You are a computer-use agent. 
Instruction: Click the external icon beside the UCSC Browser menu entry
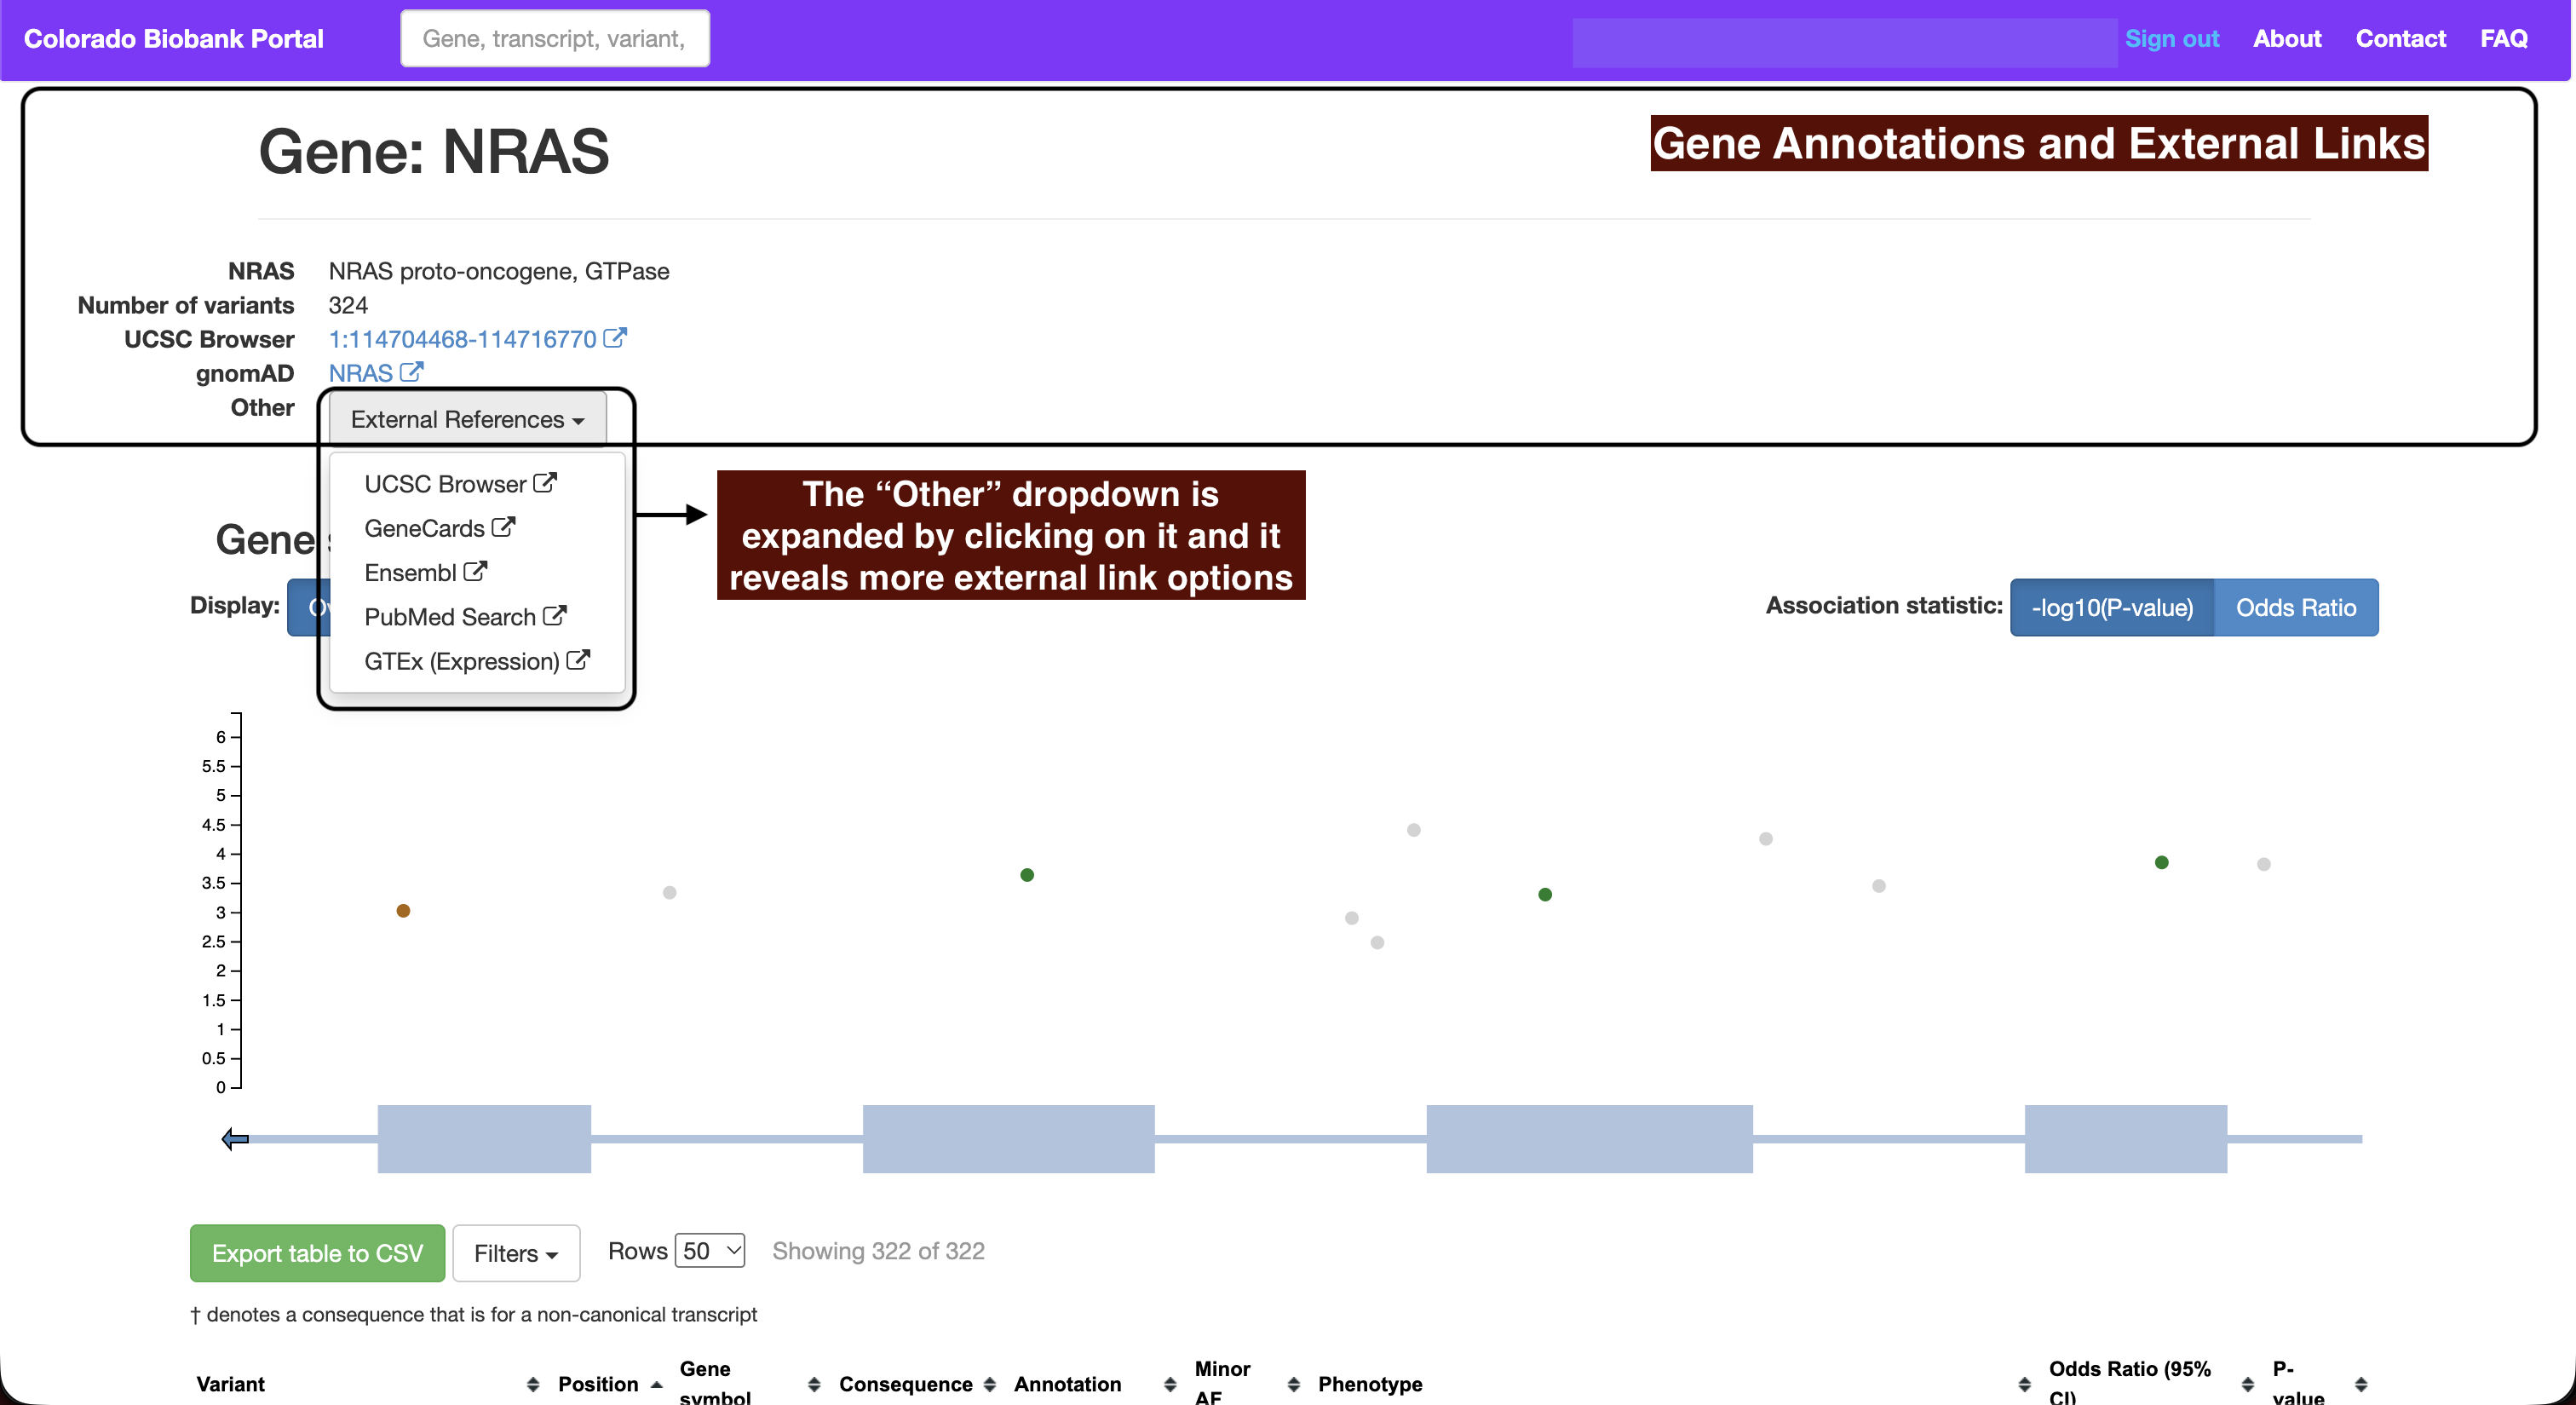point(545,483)
